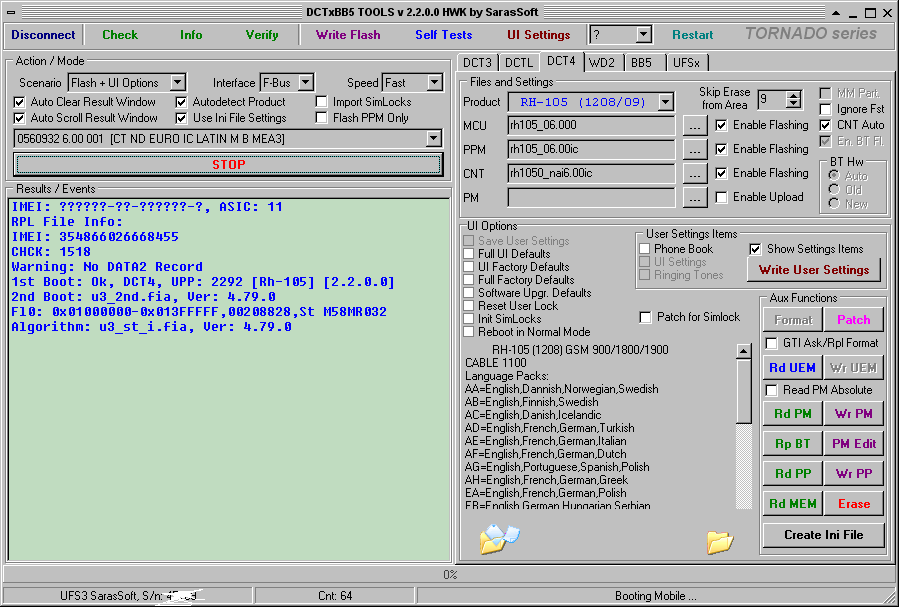Viewport: 899px width, 607px height.
Task: Check Full UI Defaults option
Action: pyautogui.click(x=469, y=253)
